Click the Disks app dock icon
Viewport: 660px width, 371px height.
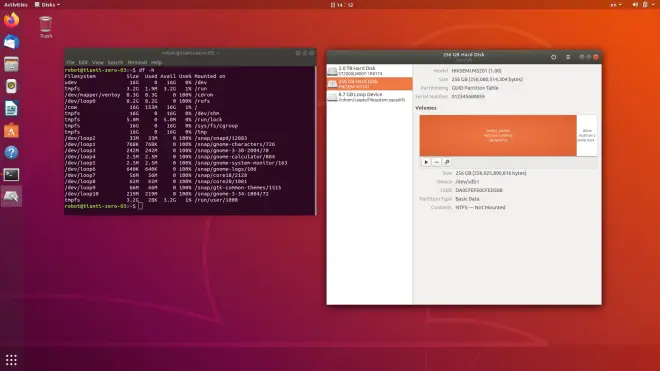pos(11,197)
